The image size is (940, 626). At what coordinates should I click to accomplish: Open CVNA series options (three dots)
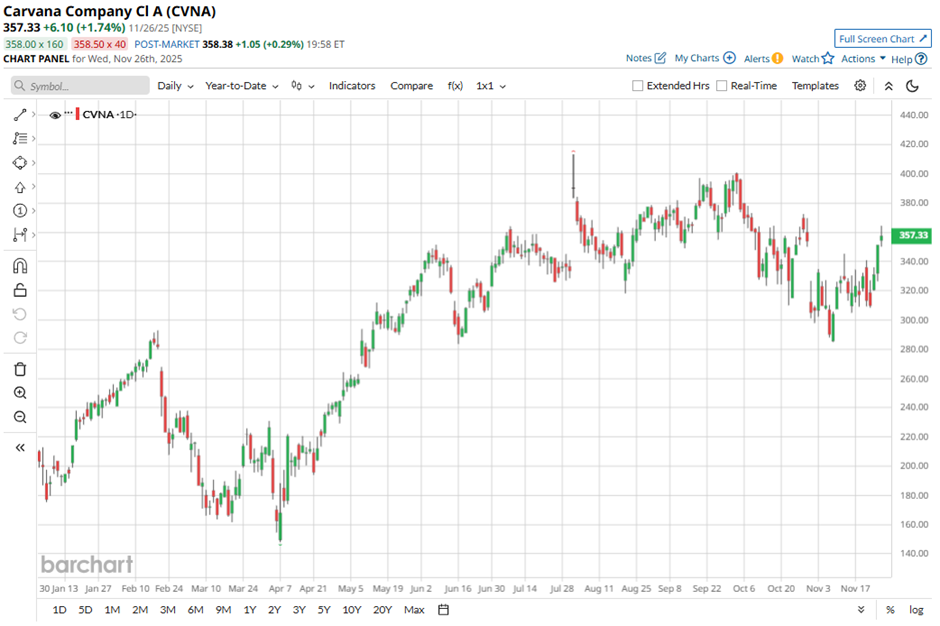(68, 113)
